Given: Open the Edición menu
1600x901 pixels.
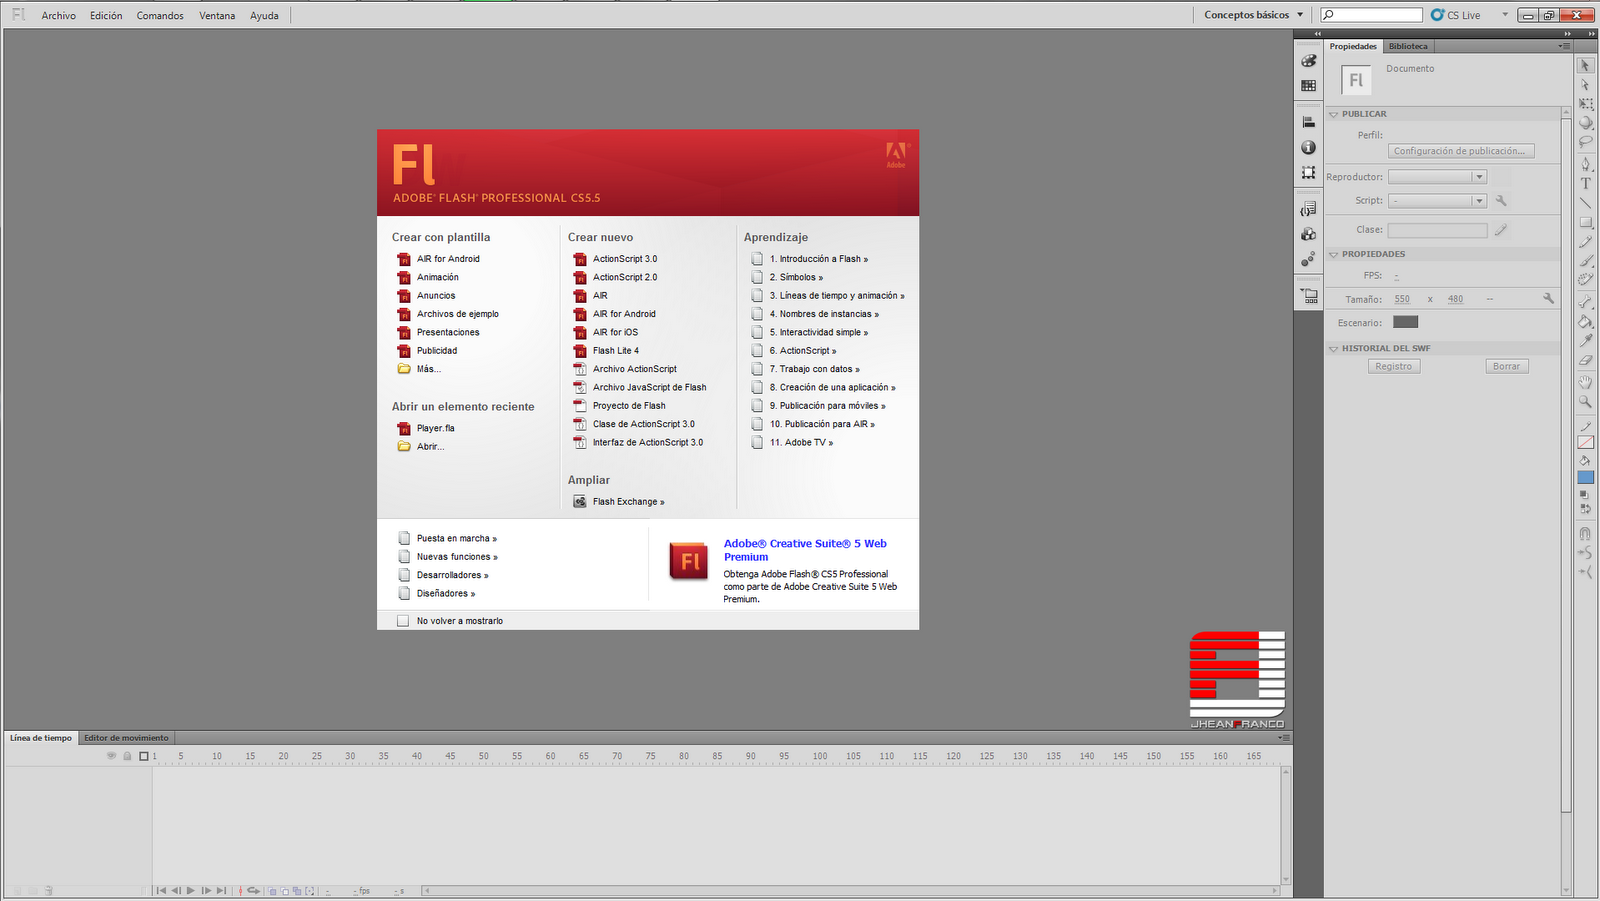Looking at the screenshot, I should 106,16.
